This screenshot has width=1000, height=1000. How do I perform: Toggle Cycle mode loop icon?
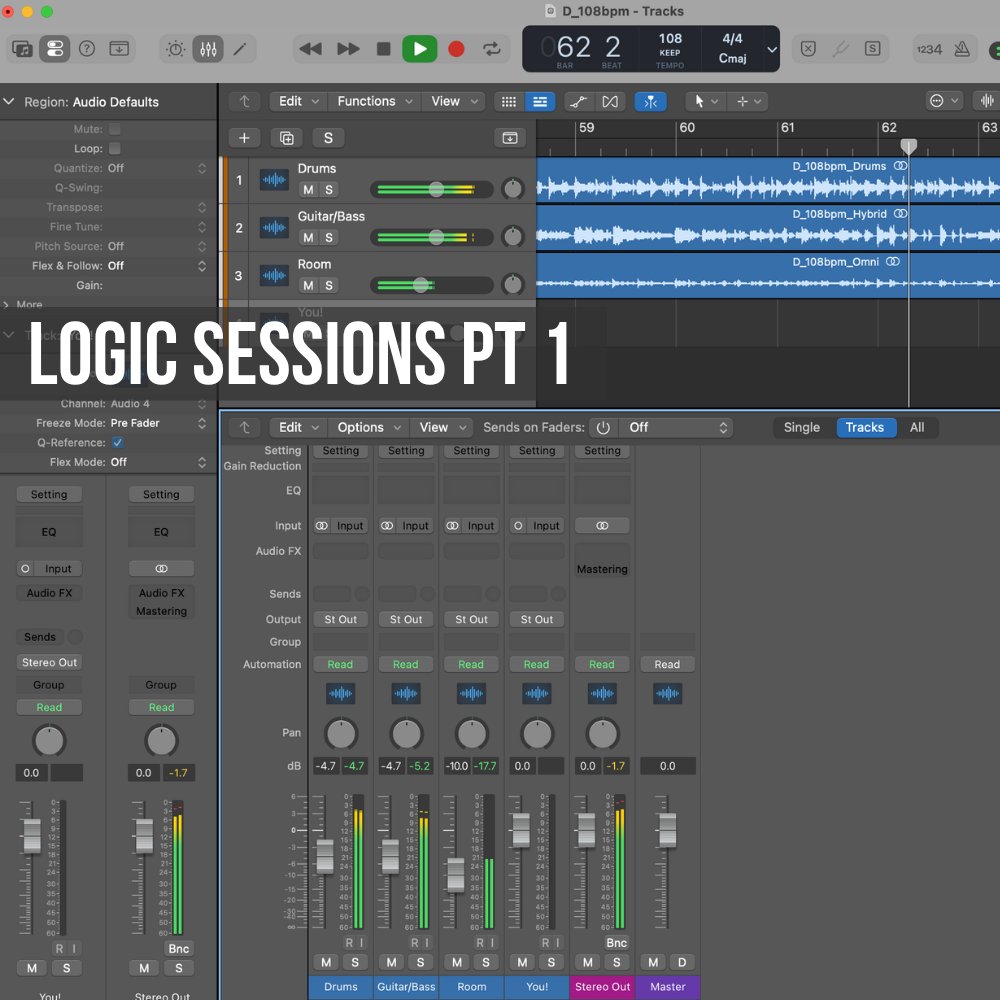[492, 49]
